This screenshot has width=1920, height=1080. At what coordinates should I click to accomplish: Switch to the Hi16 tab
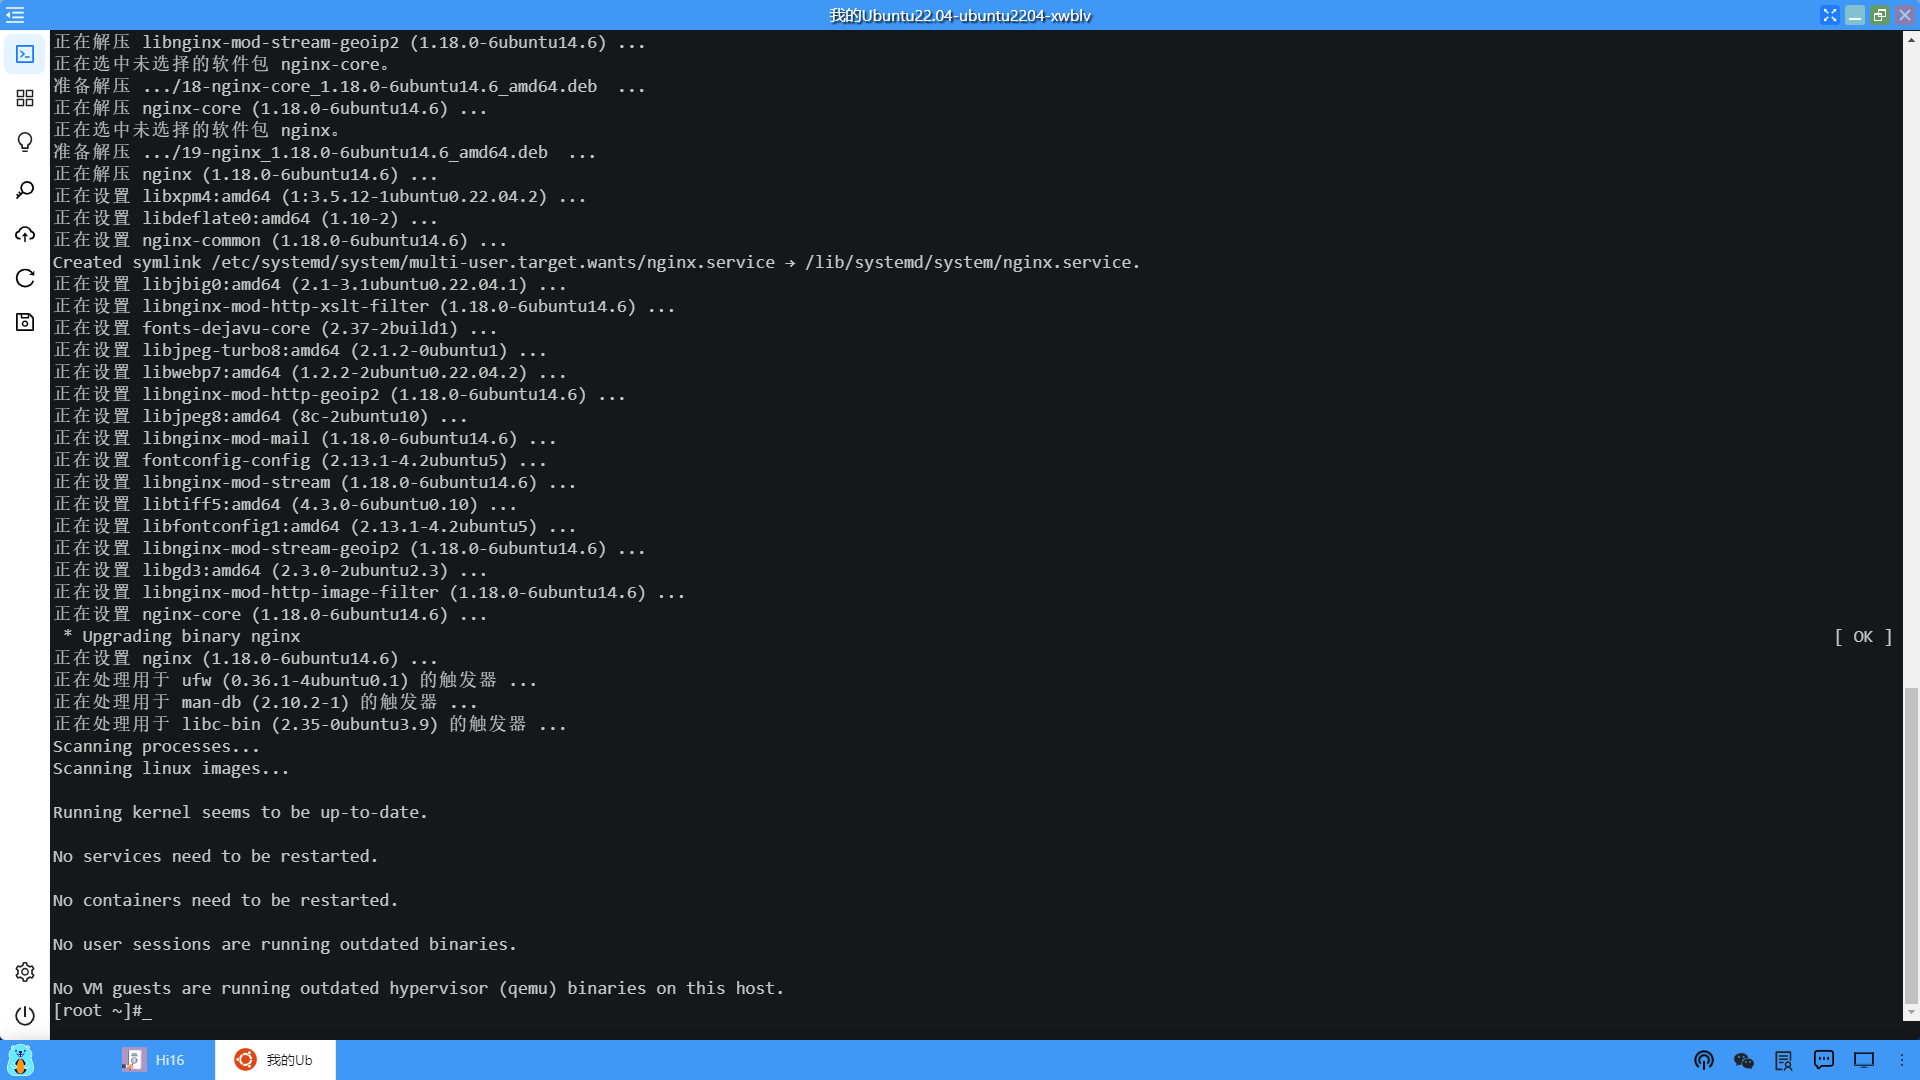(x=154, y=1060)
